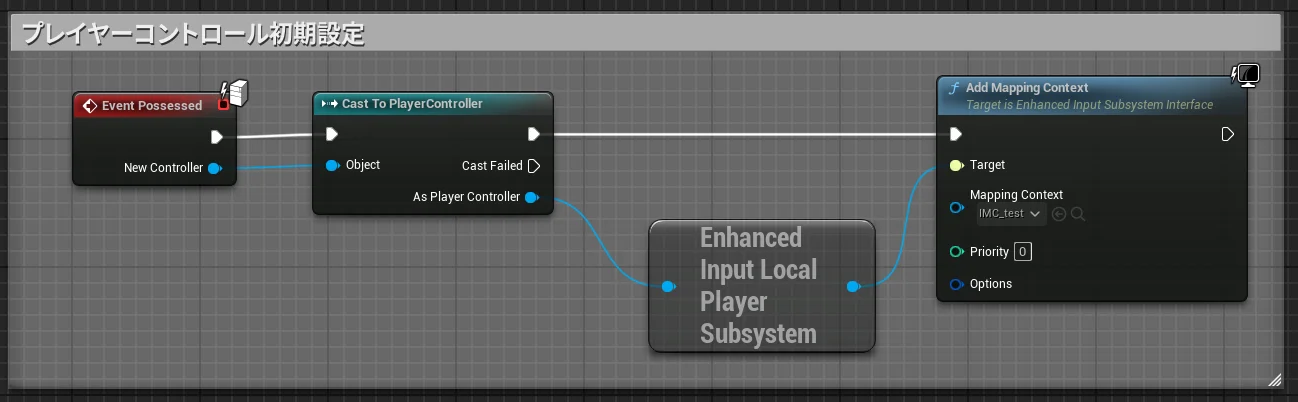The height and width of the screenshot is (402, 1298).
Task: Click the New Controller output pin
Action: coord(214,168)
